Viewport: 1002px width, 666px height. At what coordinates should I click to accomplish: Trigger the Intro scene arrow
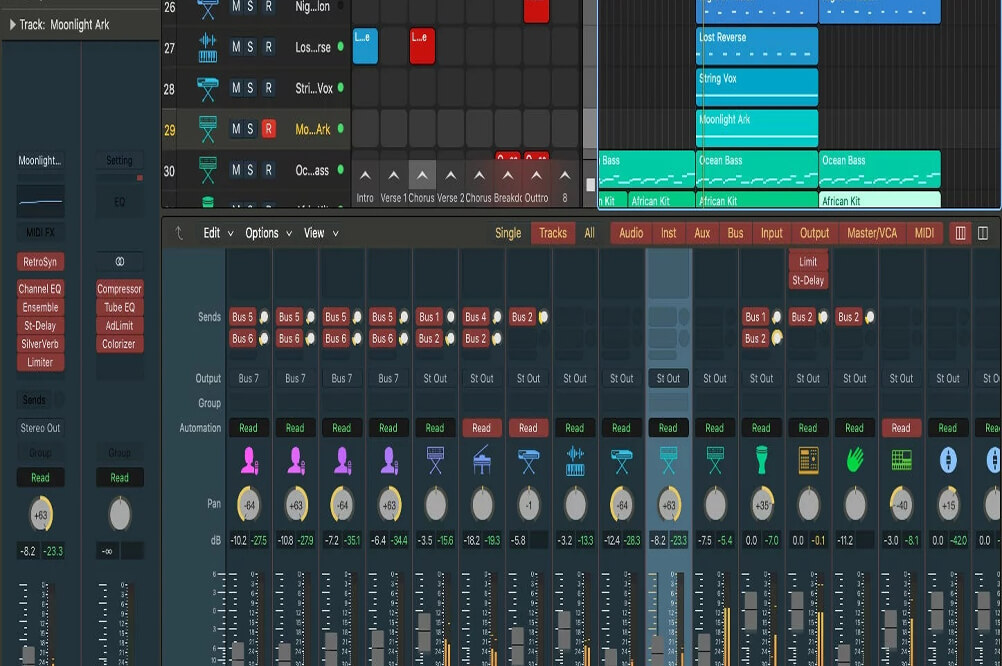pyautogui.click(x=365, y=176)
